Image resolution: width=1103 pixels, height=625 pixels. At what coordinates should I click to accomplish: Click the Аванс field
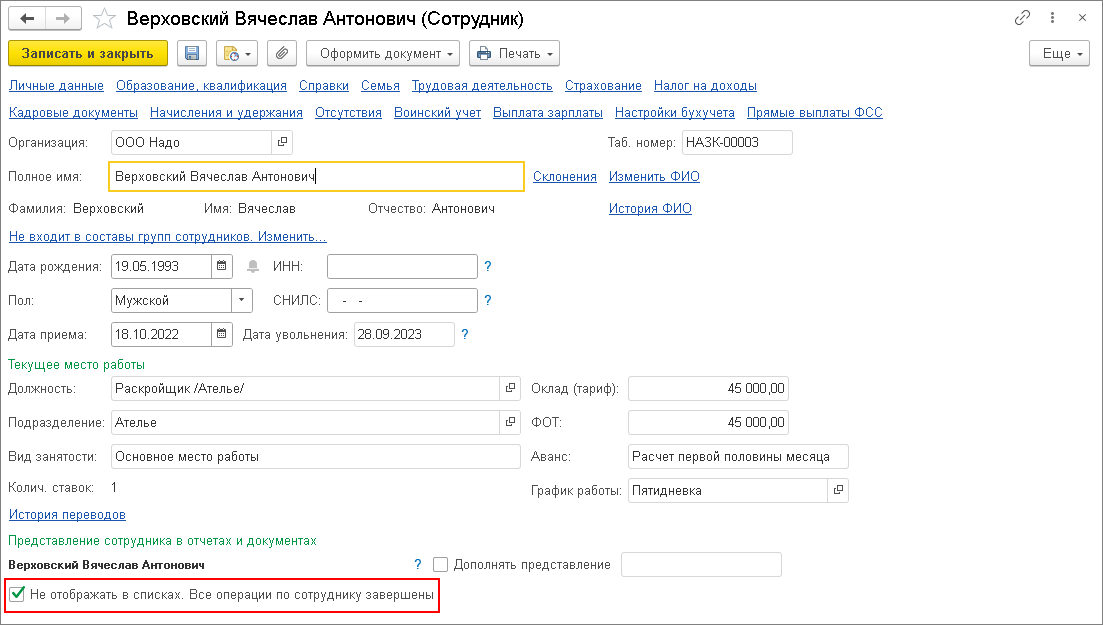click(739, 457)
